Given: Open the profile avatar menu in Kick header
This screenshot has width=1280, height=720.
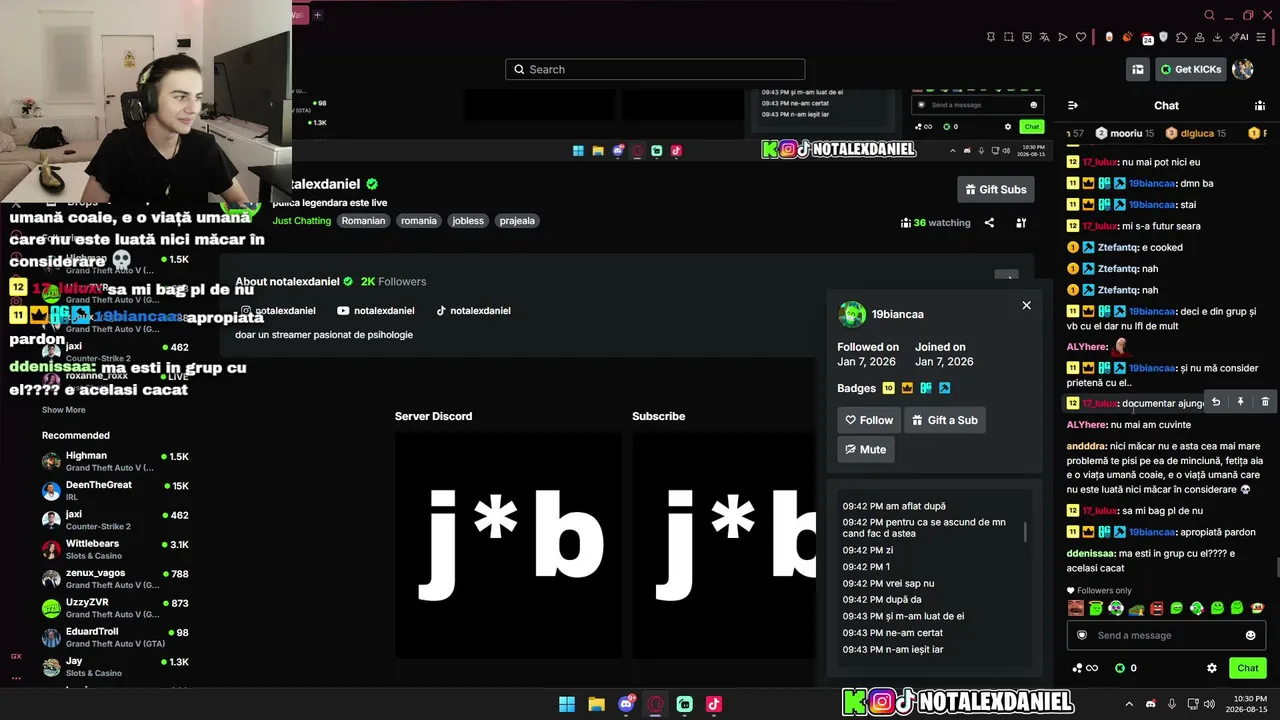Looking at the screenshot, I should click(x=1243, y=69).
